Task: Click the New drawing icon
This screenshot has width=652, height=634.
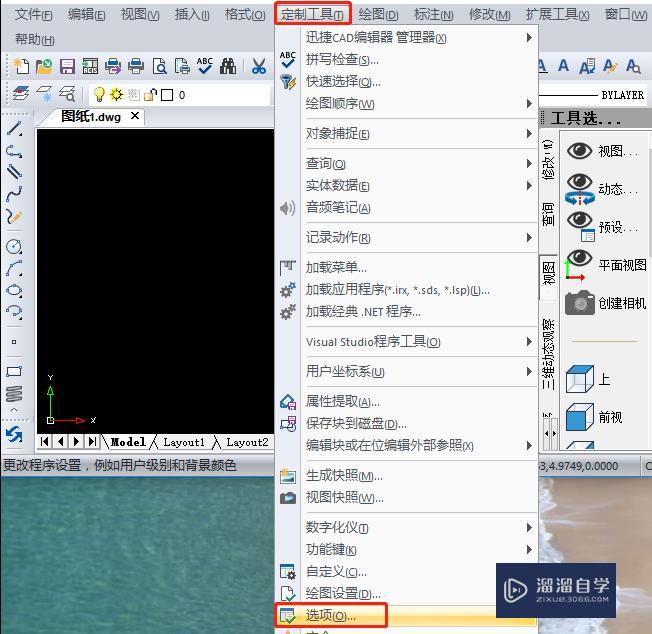Action: coord(21,66)
